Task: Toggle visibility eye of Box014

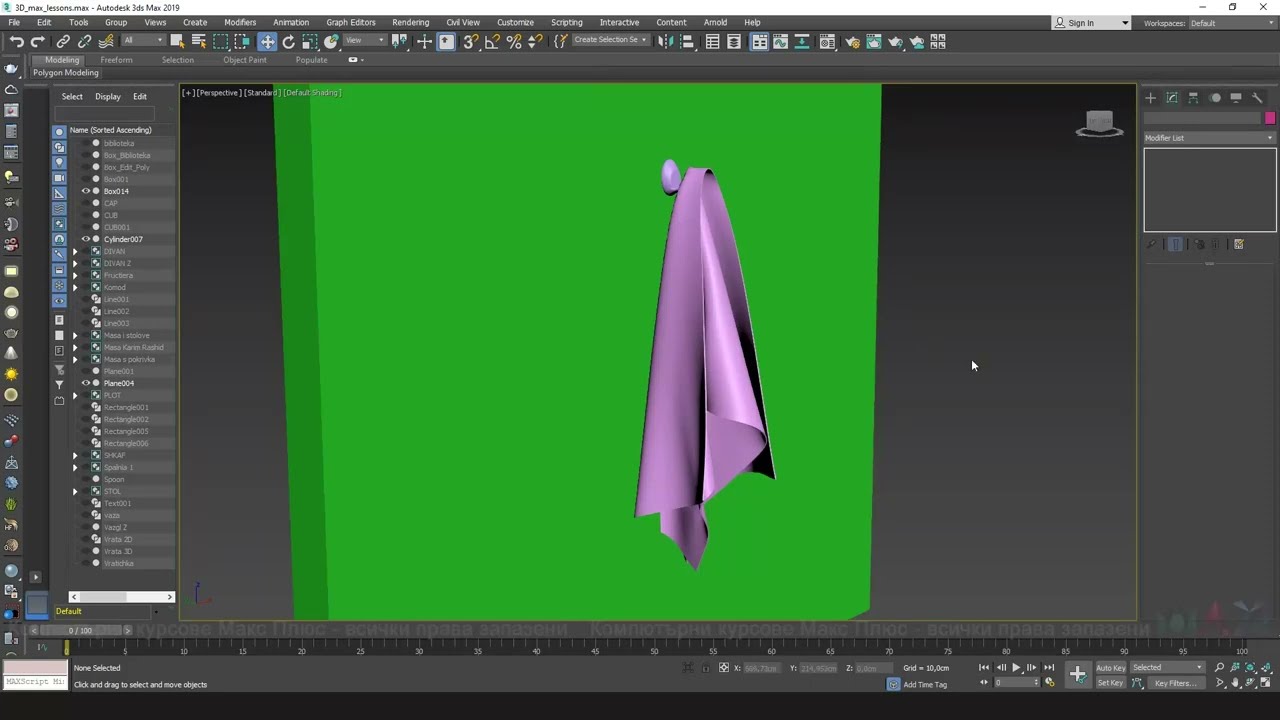Action: (86, 191)
